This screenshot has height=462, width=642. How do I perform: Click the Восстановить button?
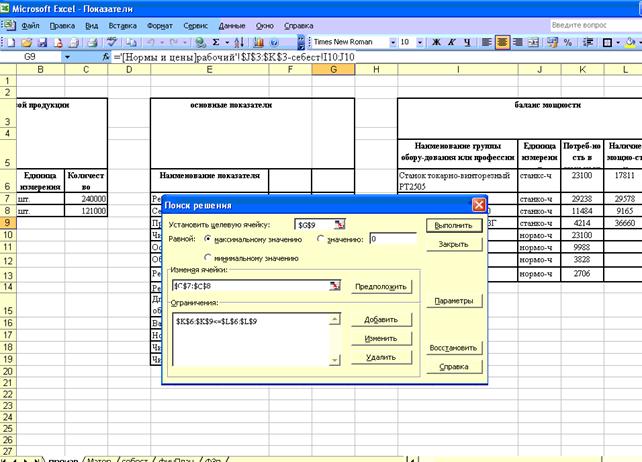tap(454, 348)
